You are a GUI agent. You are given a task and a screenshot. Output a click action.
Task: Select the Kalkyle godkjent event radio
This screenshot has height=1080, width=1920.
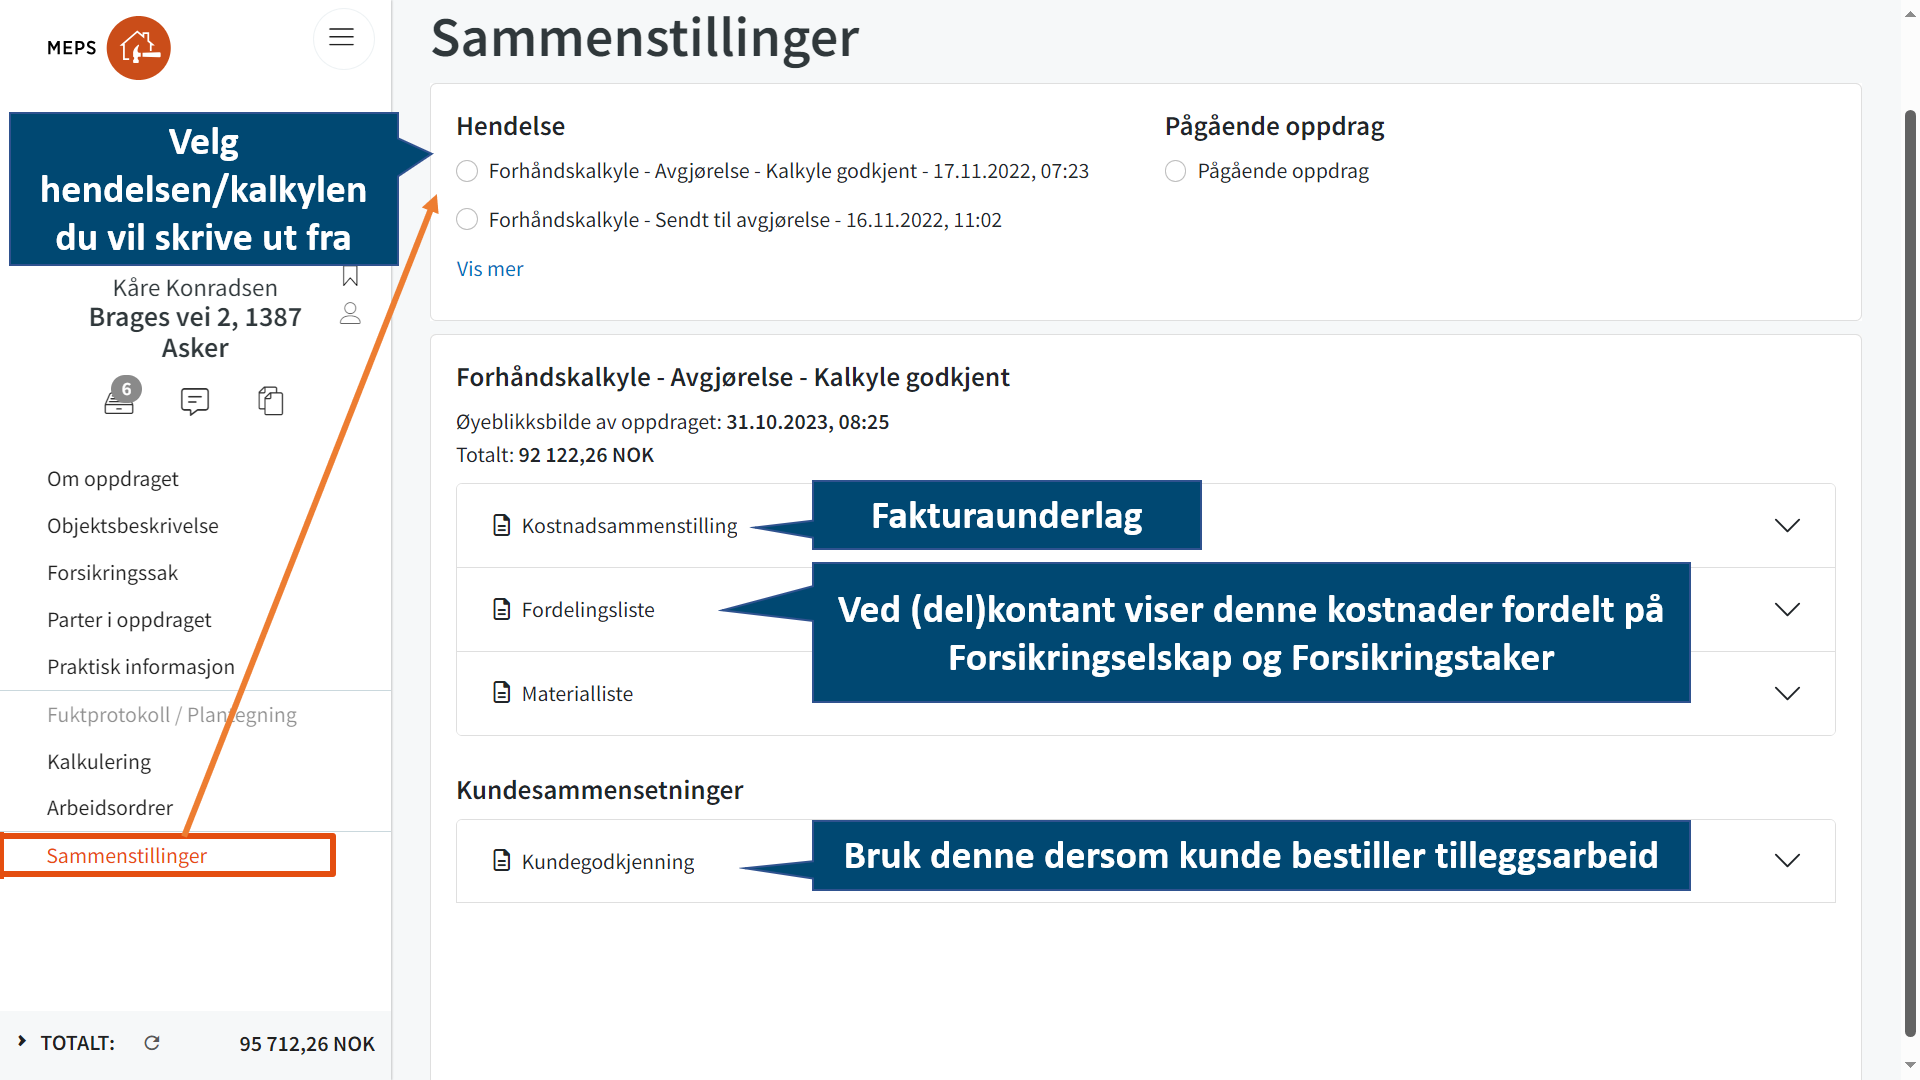(x=467, y=171)
